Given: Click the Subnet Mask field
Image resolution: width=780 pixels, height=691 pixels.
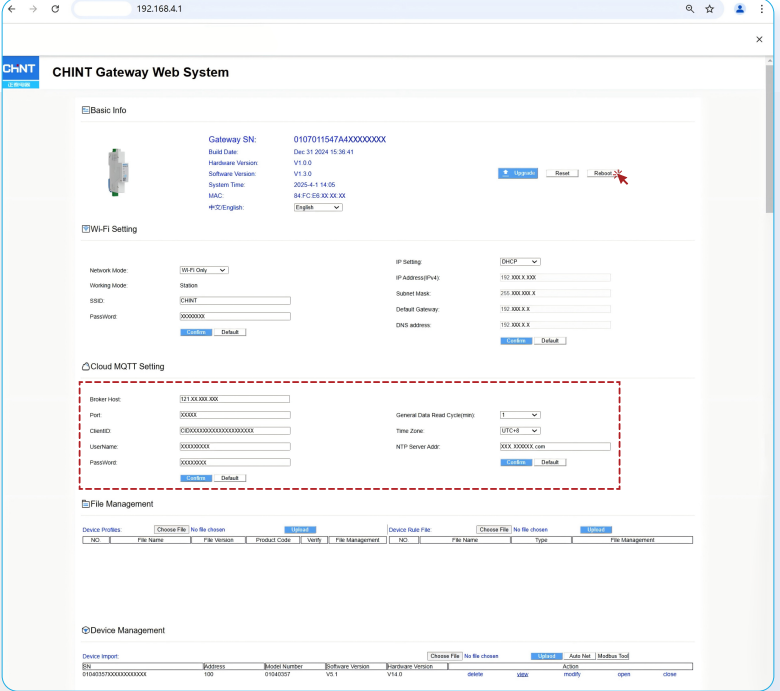Looking at the screenshot, I should pyautogui.click(x=555, y=294).
